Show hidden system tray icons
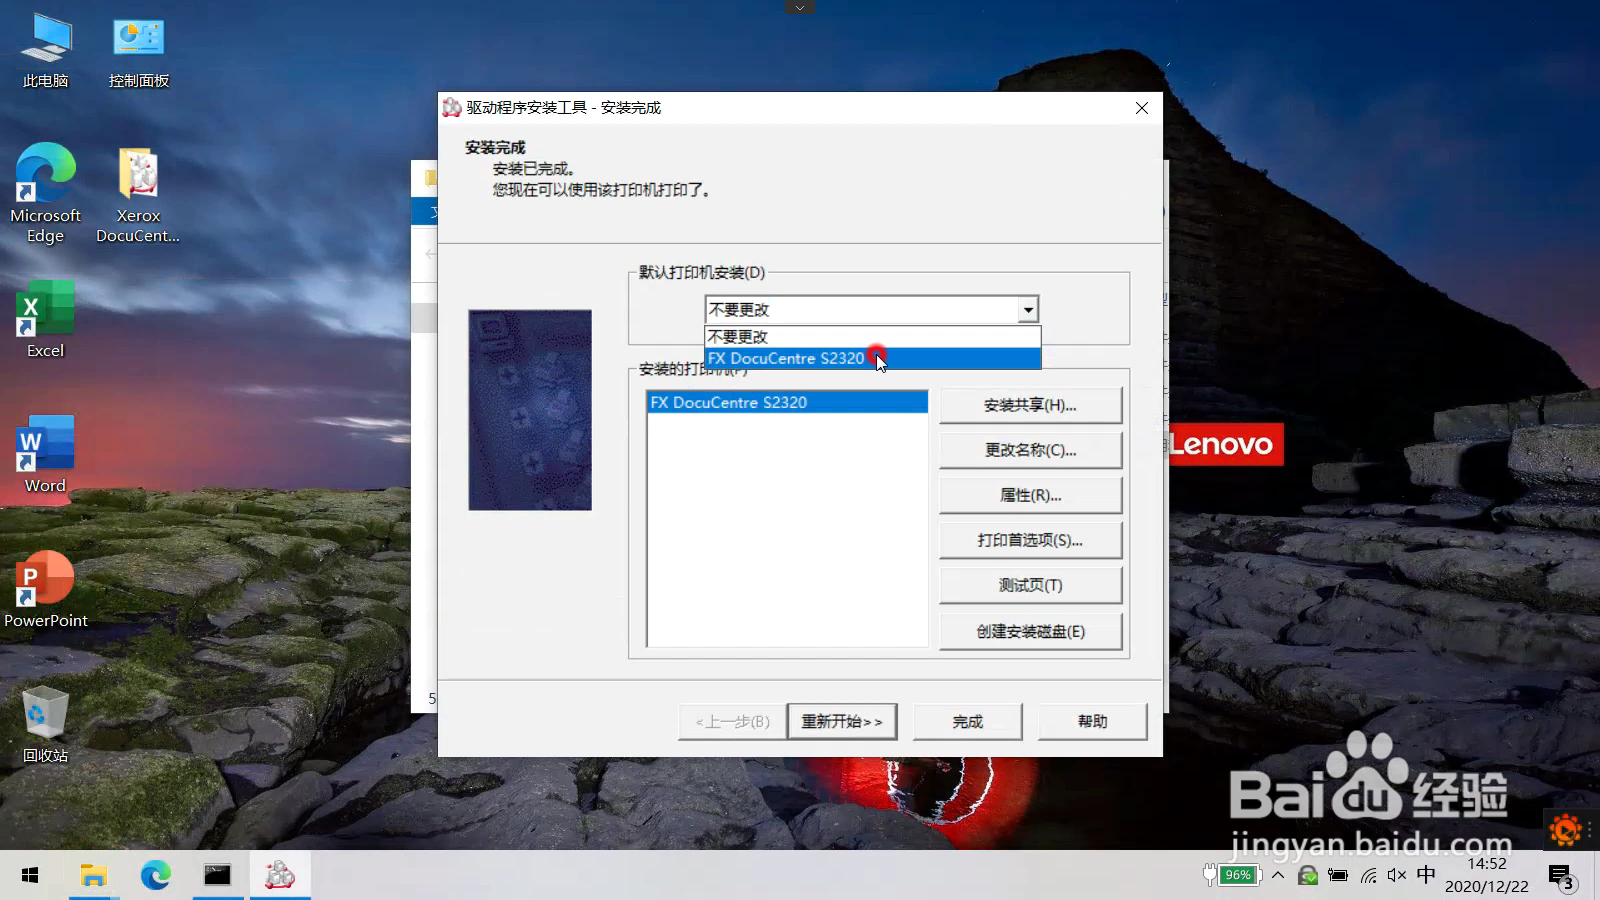 (1278, 875)
